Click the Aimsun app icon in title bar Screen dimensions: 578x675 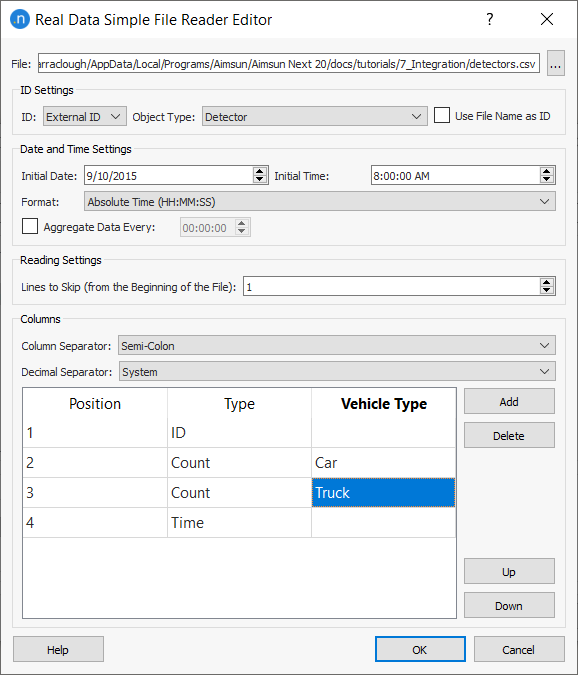coord(19,19)
